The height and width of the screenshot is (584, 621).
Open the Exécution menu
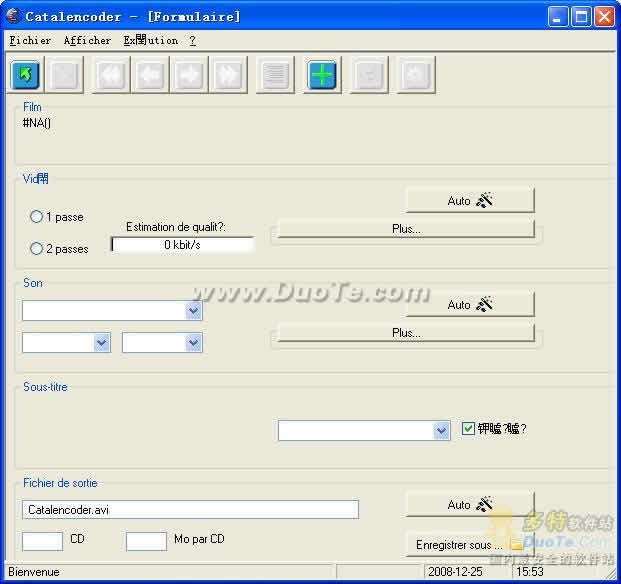[x=150, y=40]
